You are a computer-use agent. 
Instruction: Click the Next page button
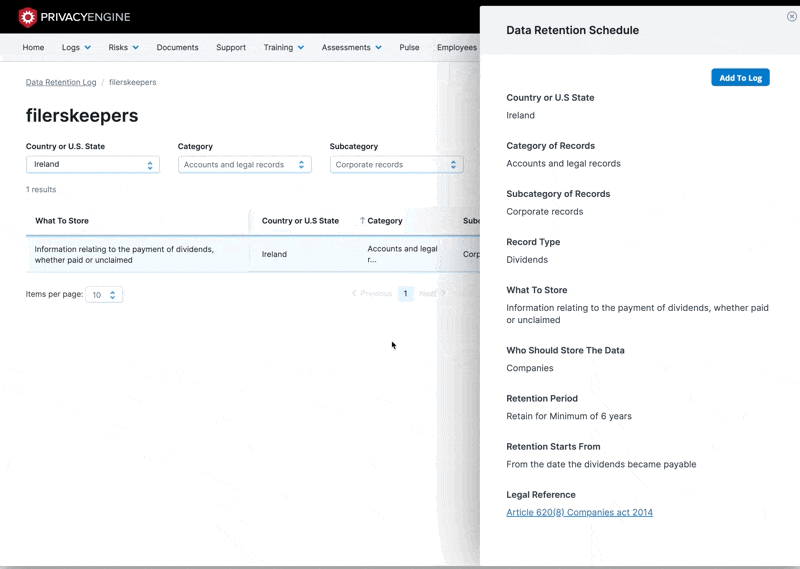point(432,293)
